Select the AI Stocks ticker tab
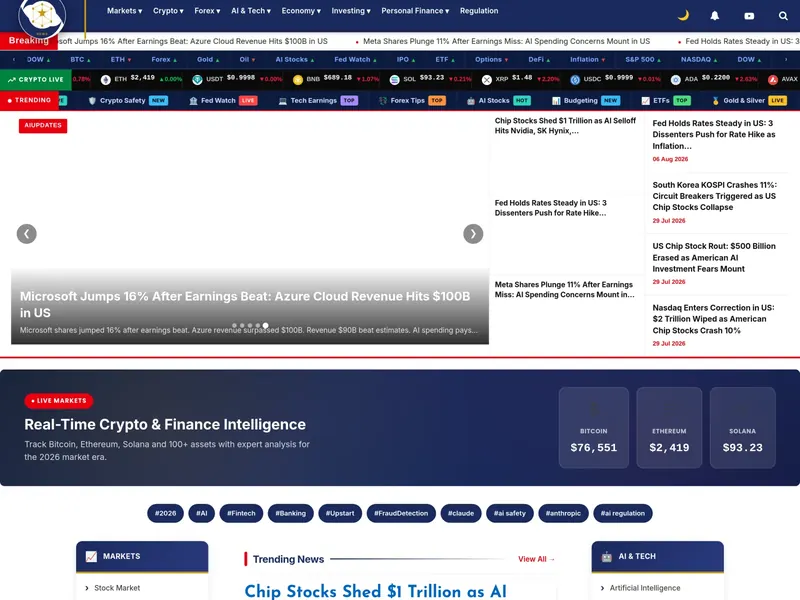 click(295, 60)
